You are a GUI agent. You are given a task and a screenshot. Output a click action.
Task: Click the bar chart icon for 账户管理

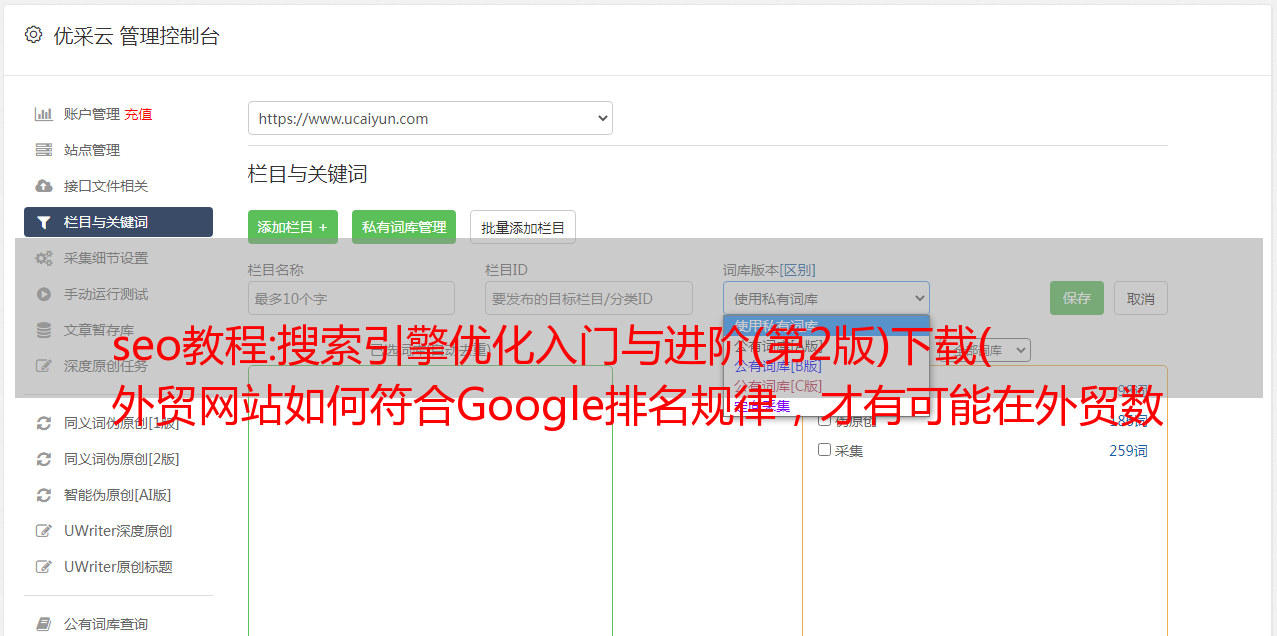click(43, 114)
